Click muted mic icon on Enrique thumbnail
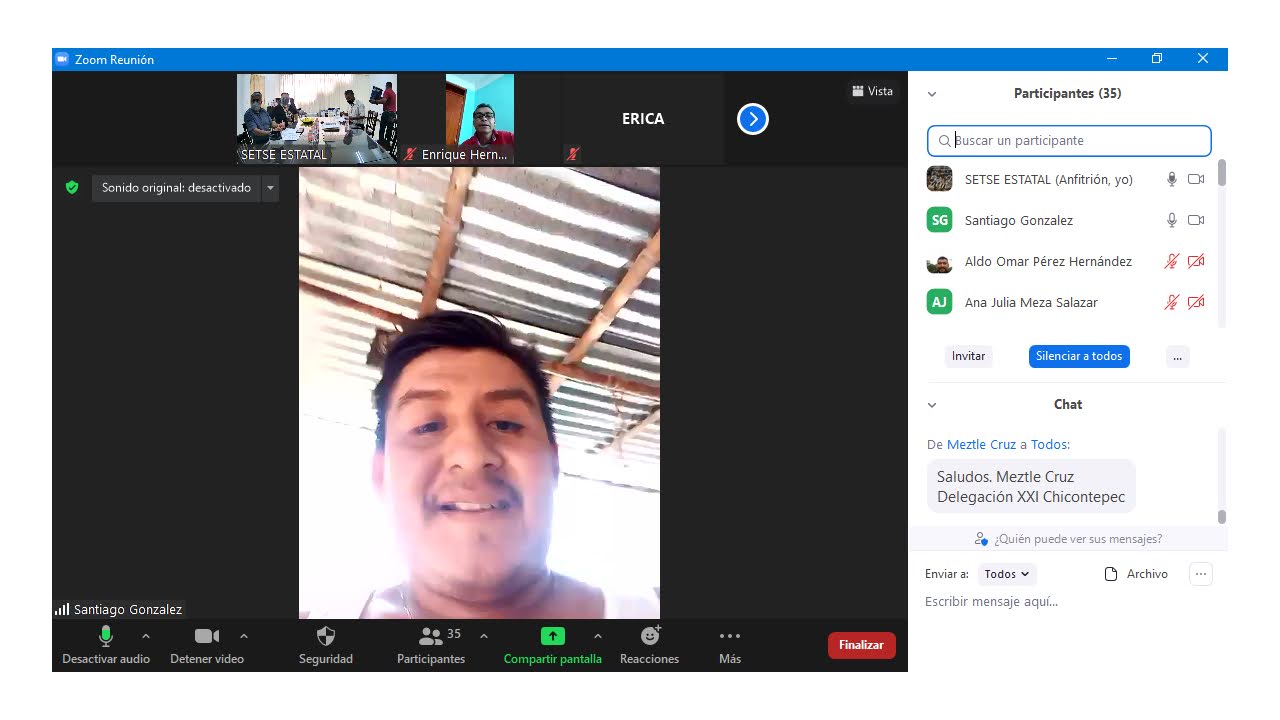Screen dimensions: 1280x720 pyautogui.click(x=410, y=155)
